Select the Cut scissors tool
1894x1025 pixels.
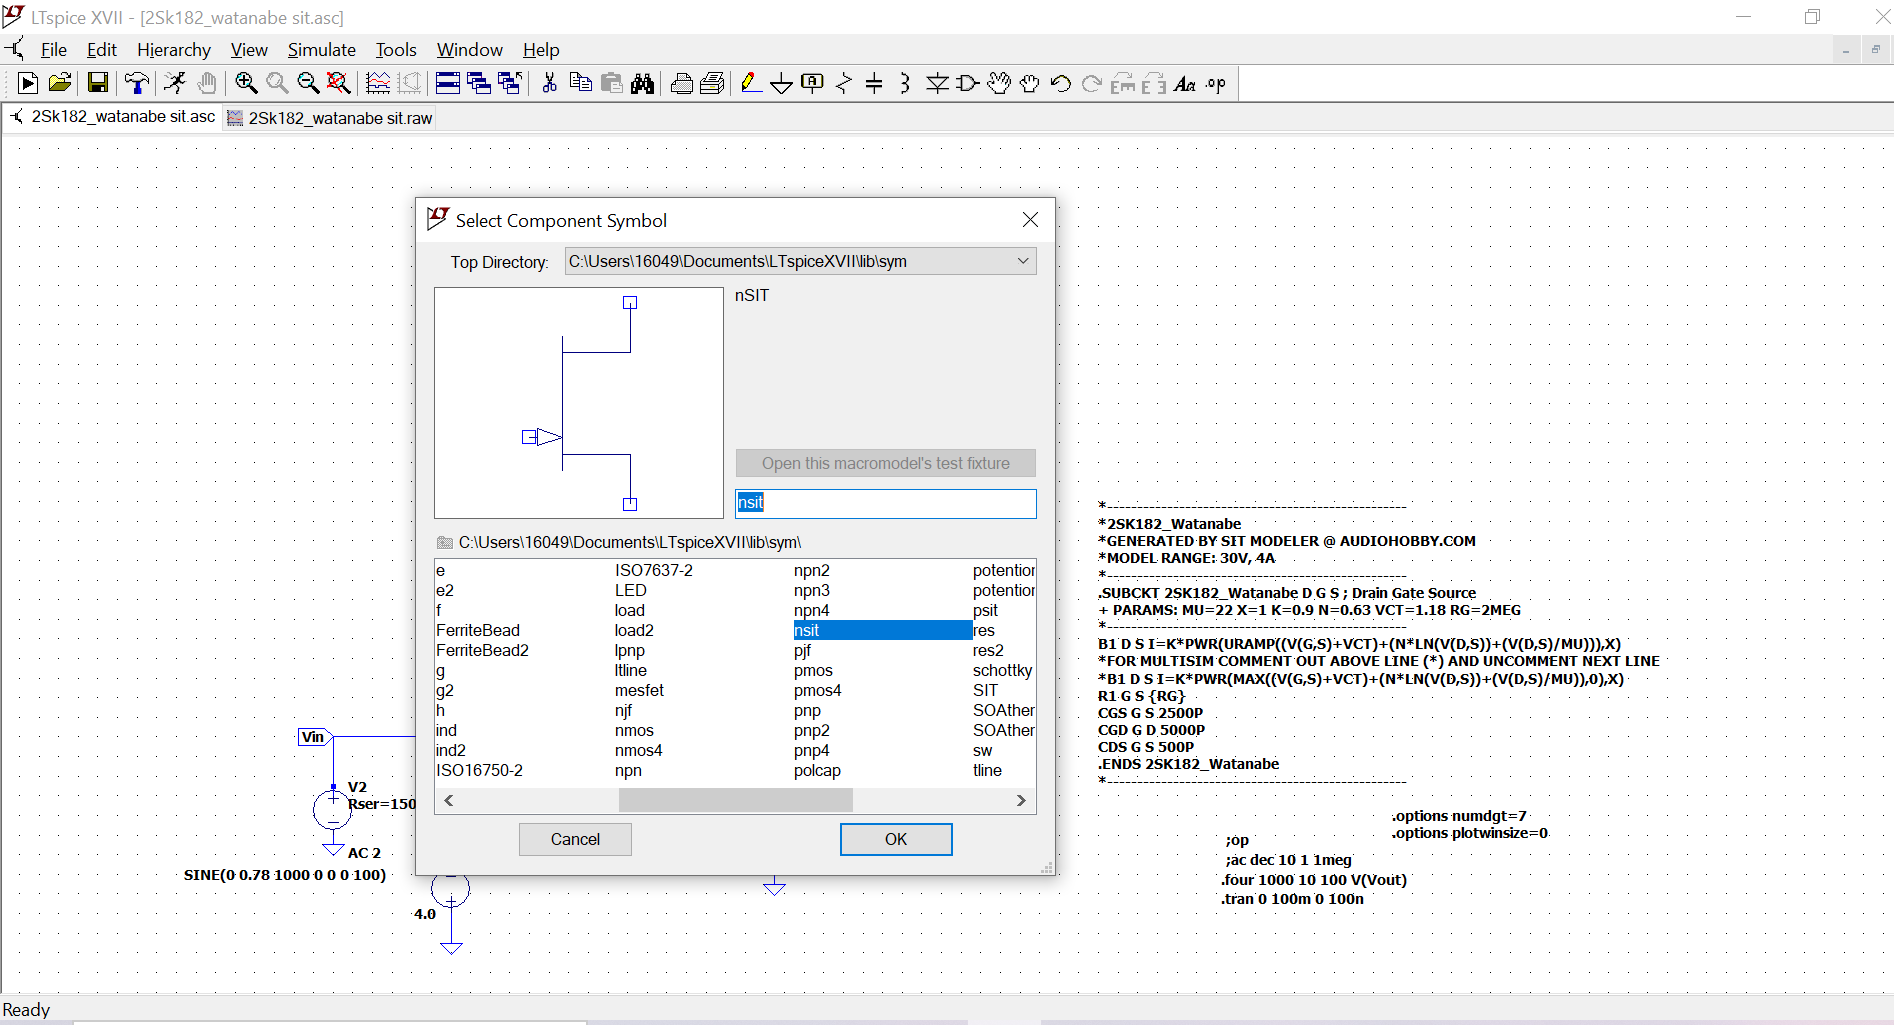(549, 84)
